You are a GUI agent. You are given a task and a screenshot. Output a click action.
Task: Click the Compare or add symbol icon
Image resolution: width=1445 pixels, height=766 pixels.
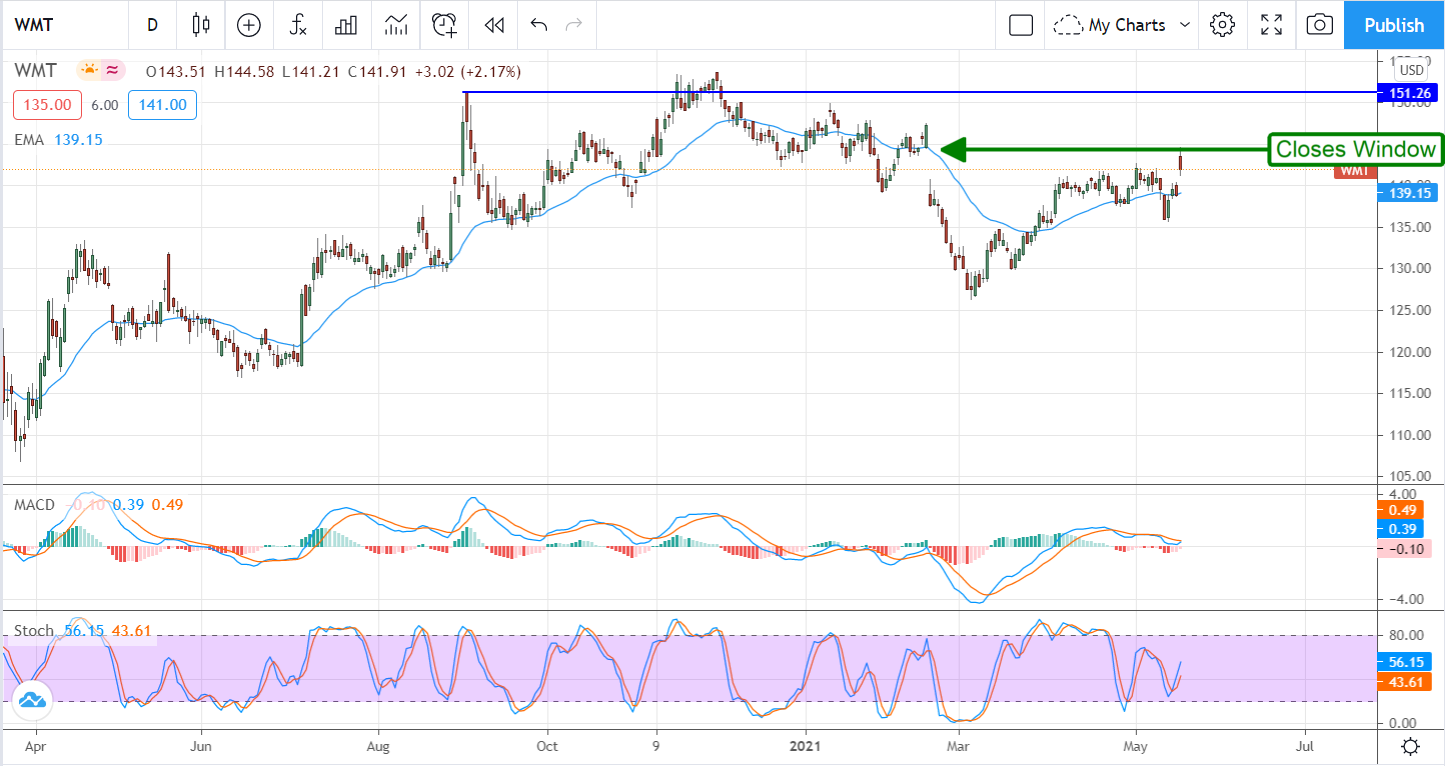tap(248, 25)
